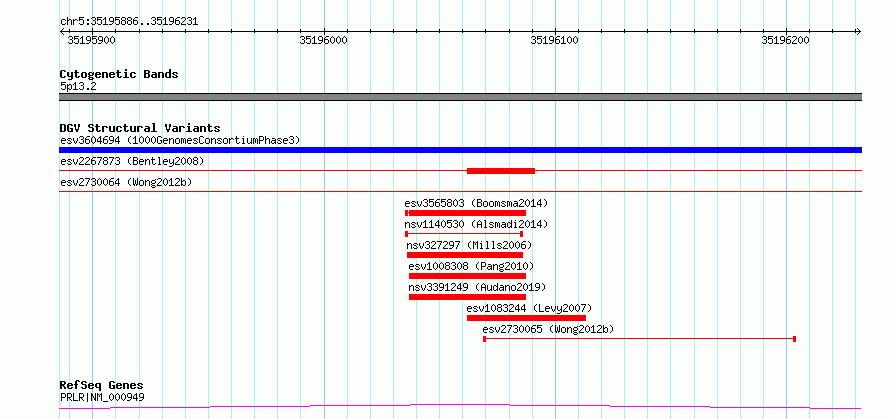Click the right arrowhead of the ruler
Screen dimensions: 890x419
[x=858, y=31]
